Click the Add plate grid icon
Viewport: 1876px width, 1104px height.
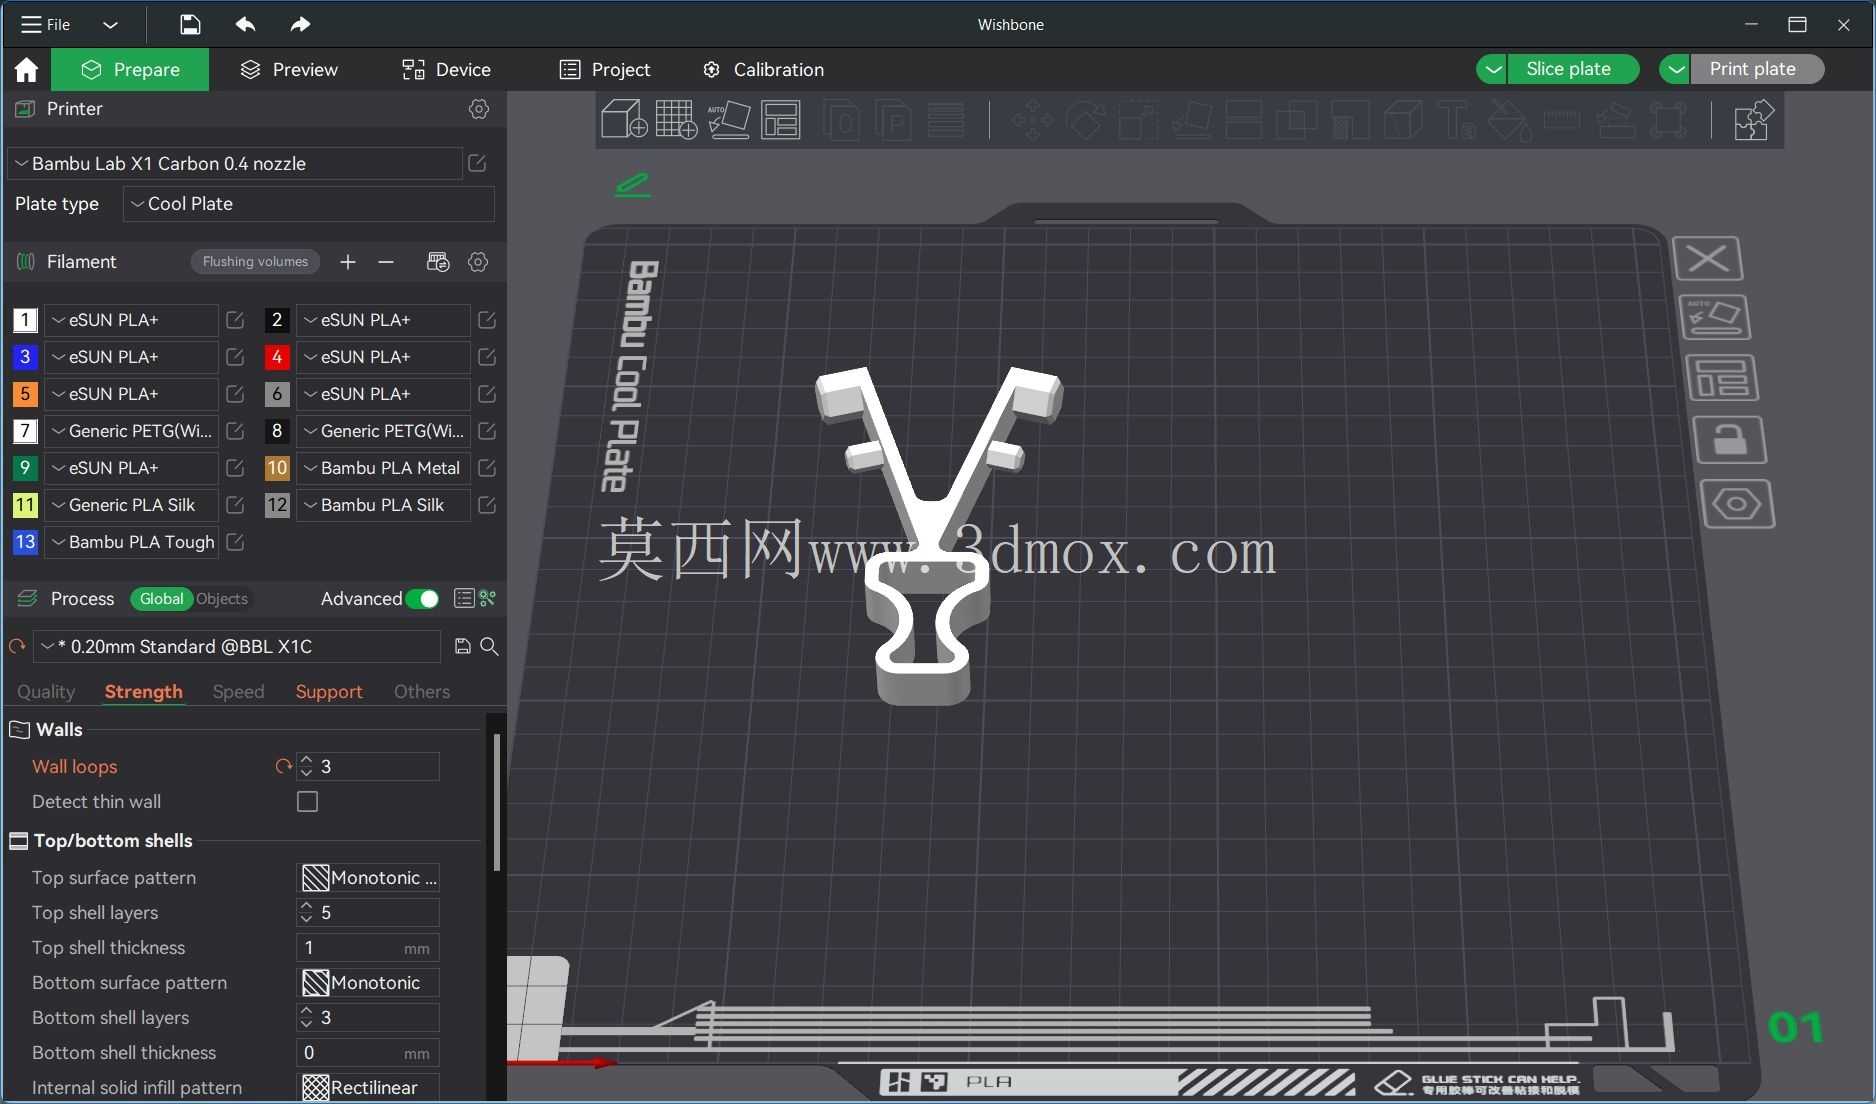click(676, 119)
